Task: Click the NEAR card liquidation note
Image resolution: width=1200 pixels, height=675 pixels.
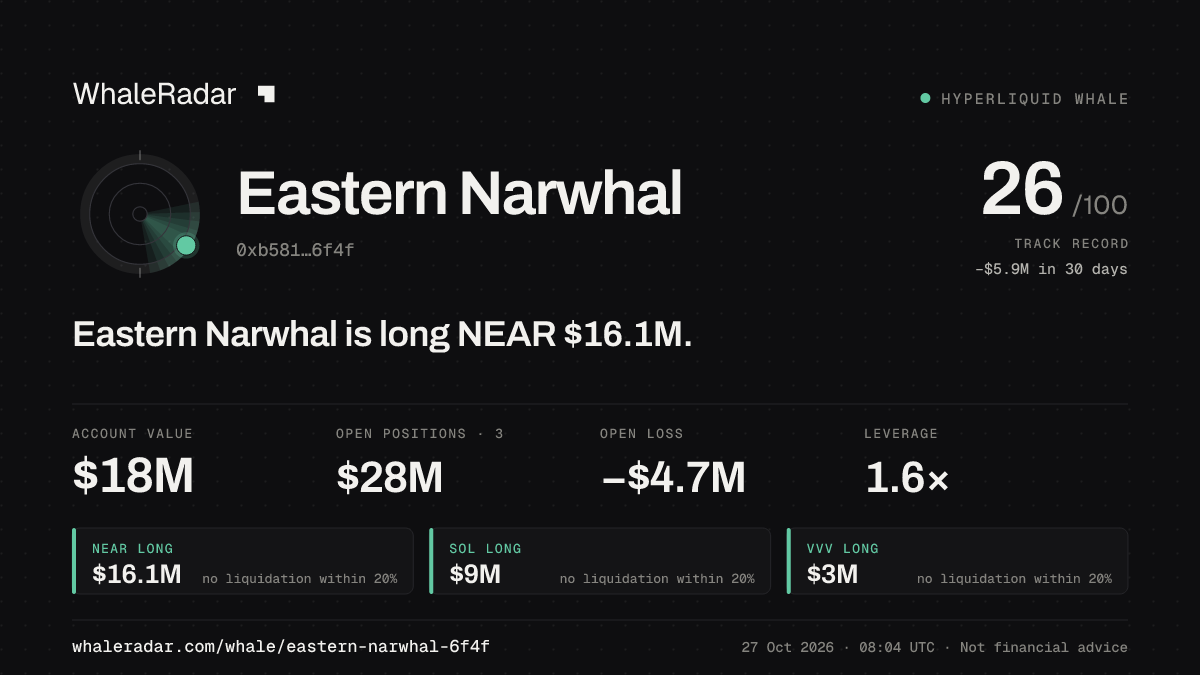Action: pyautogui.click(x=299, y=579)
